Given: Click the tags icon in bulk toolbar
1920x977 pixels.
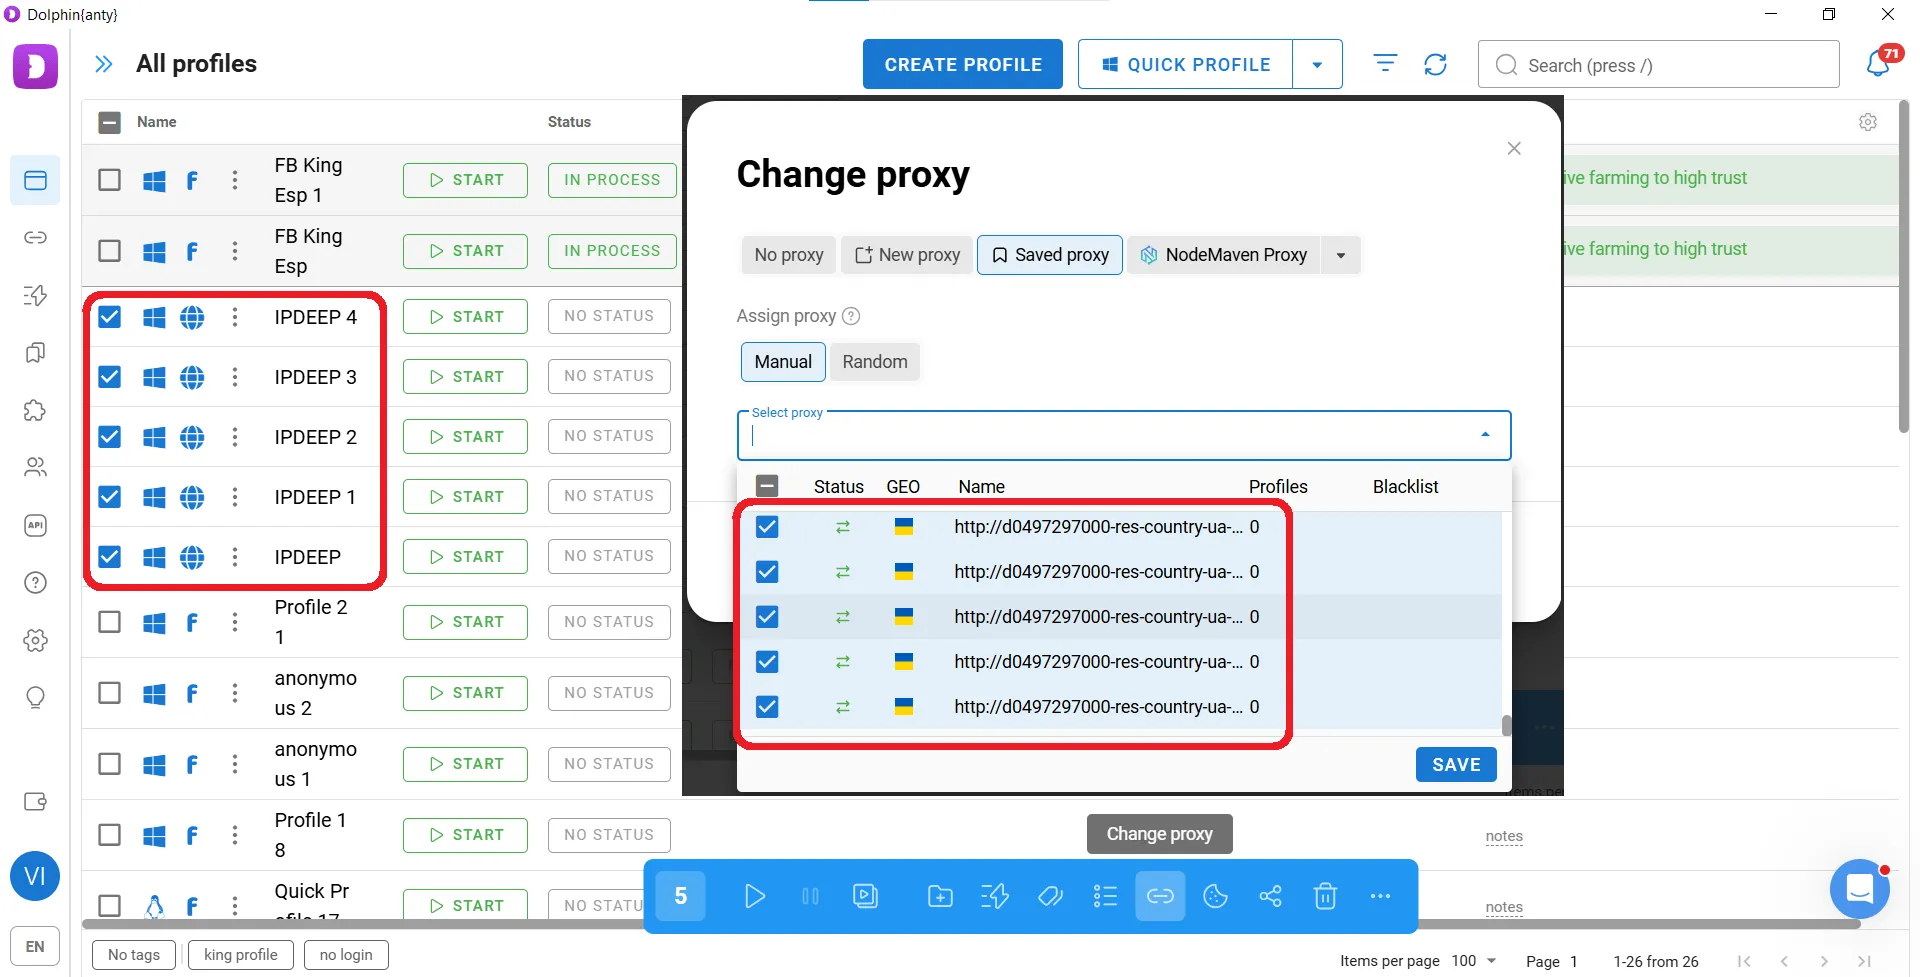Looking at the screenshot, I should pos(1050,896).
